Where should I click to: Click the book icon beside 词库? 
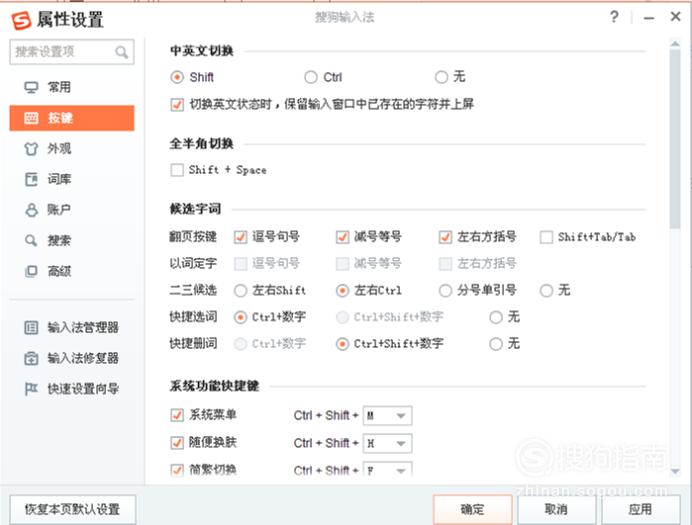(x=31, y=179)
